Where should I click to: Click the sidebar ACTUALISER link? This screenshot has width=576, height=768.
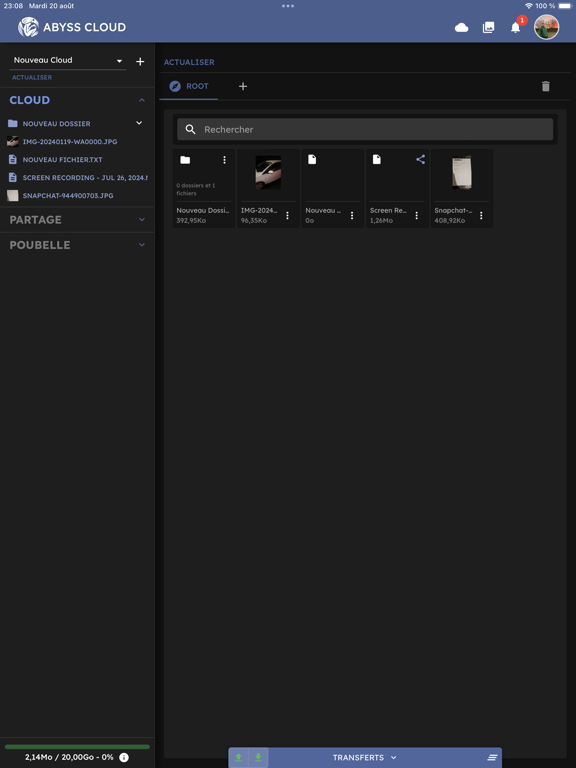point(32,77)
